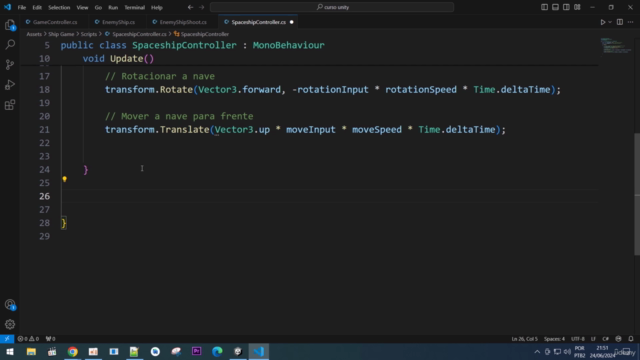Open the Run and Debug view
This screenshot has height=360, width=640.
10,84
